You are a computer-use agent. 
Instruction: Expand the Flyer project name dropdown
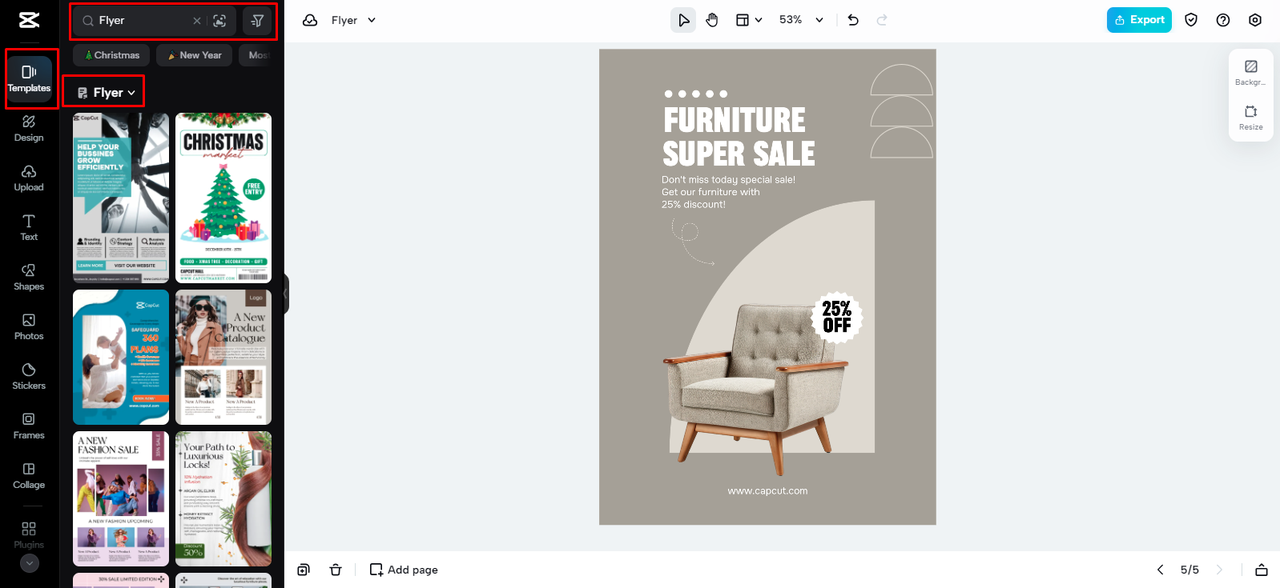click(x=354, y=20)
